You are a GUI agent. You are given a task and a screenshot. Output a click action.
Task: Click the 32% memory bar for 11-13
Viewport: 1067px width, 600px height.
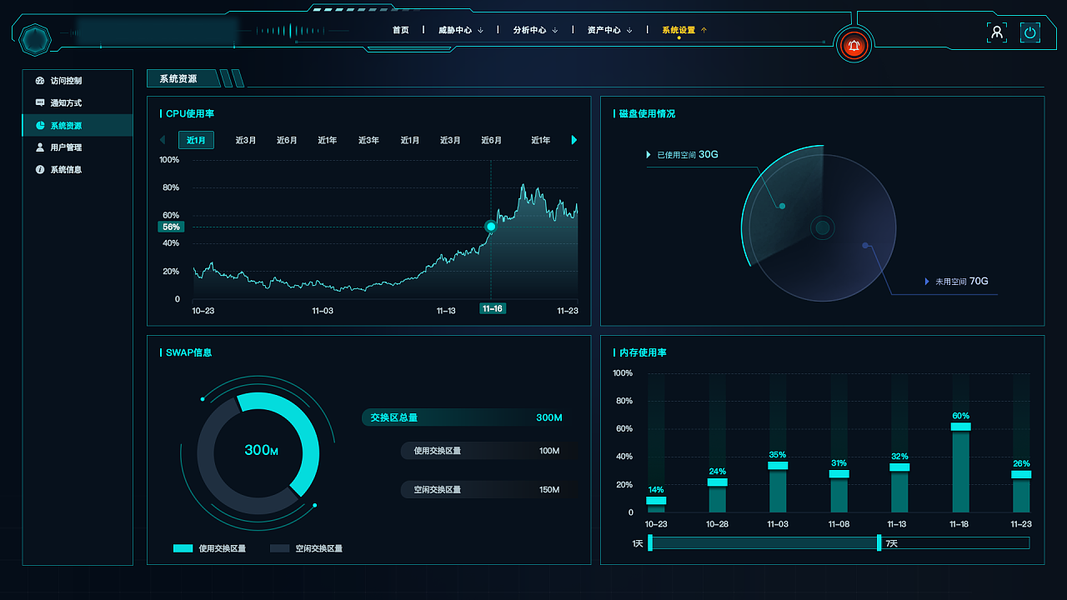click(900, 488)
